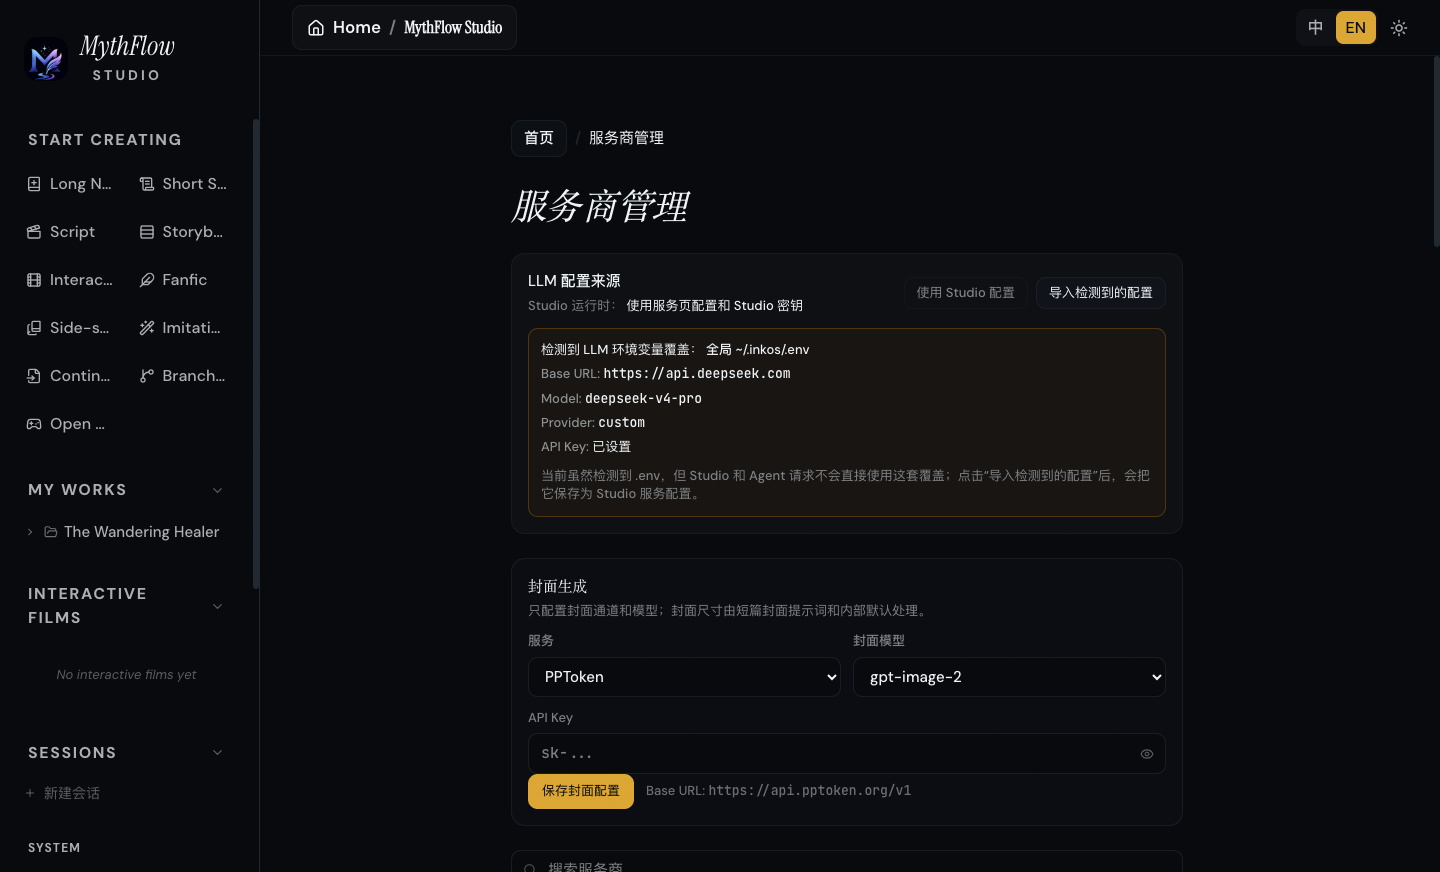
Task: Open the Branch story icon
Action: [147, 376]
